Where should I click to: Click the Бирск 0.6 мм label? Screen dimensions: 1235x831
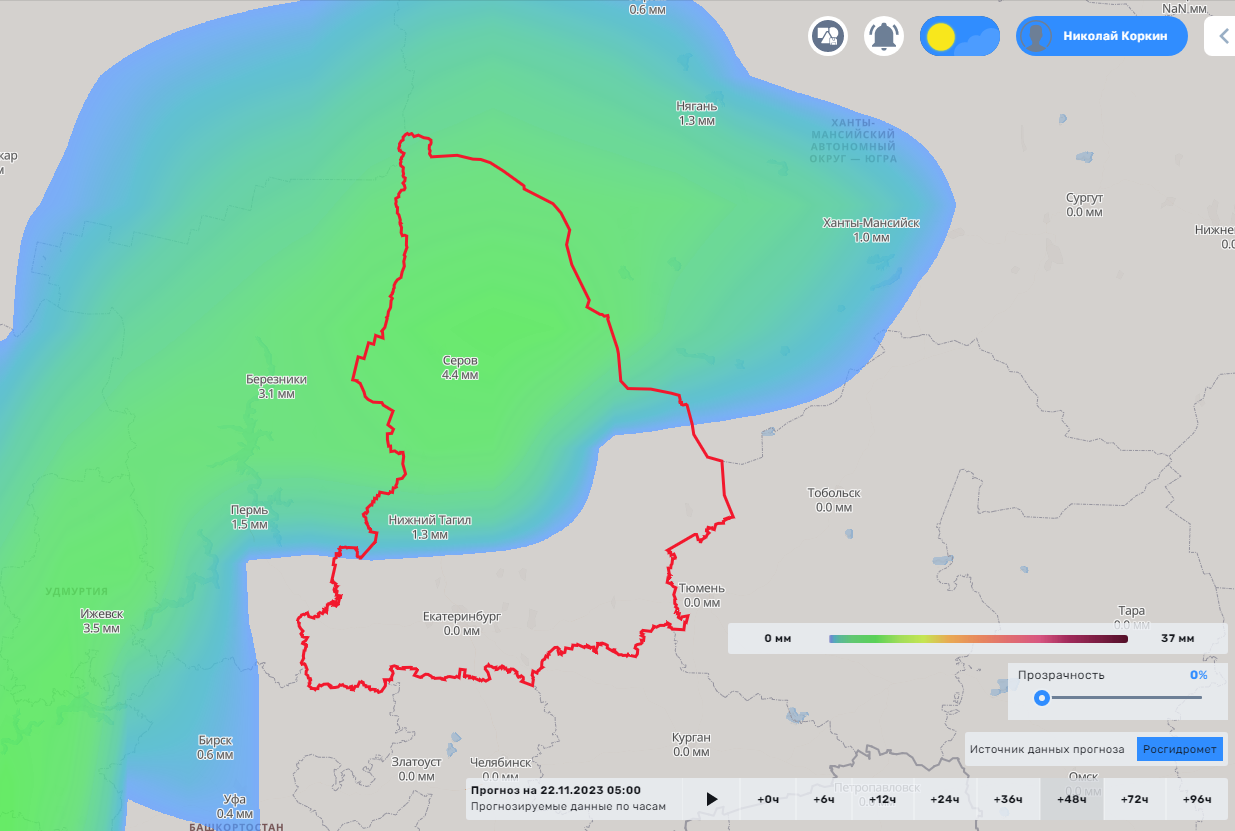click(x=215, y=747)
